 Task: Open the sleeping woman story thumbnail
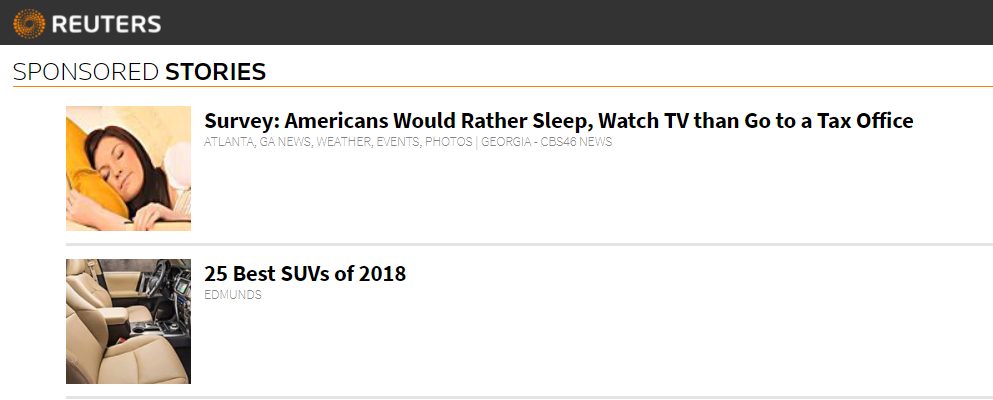[x=129, y=168]
